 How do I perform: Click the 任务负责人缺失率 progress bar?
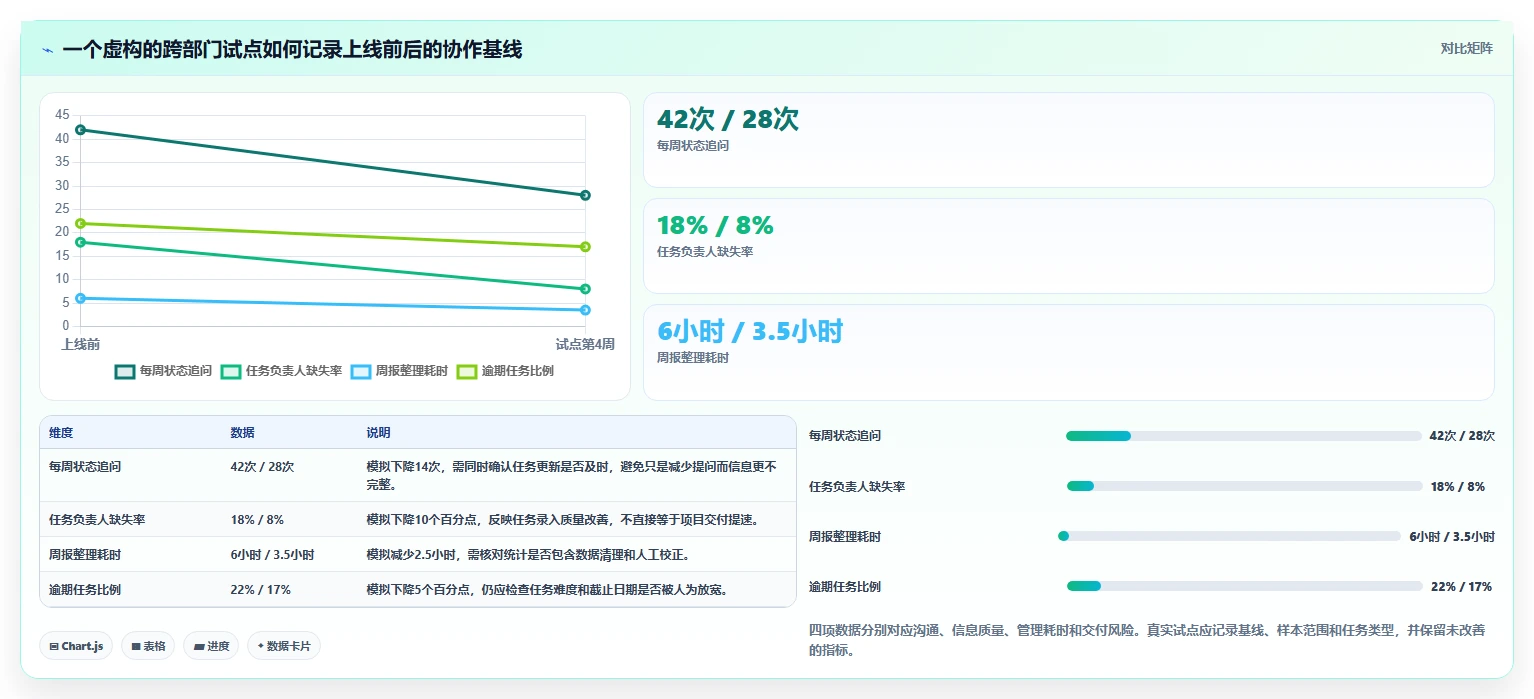1244,486
